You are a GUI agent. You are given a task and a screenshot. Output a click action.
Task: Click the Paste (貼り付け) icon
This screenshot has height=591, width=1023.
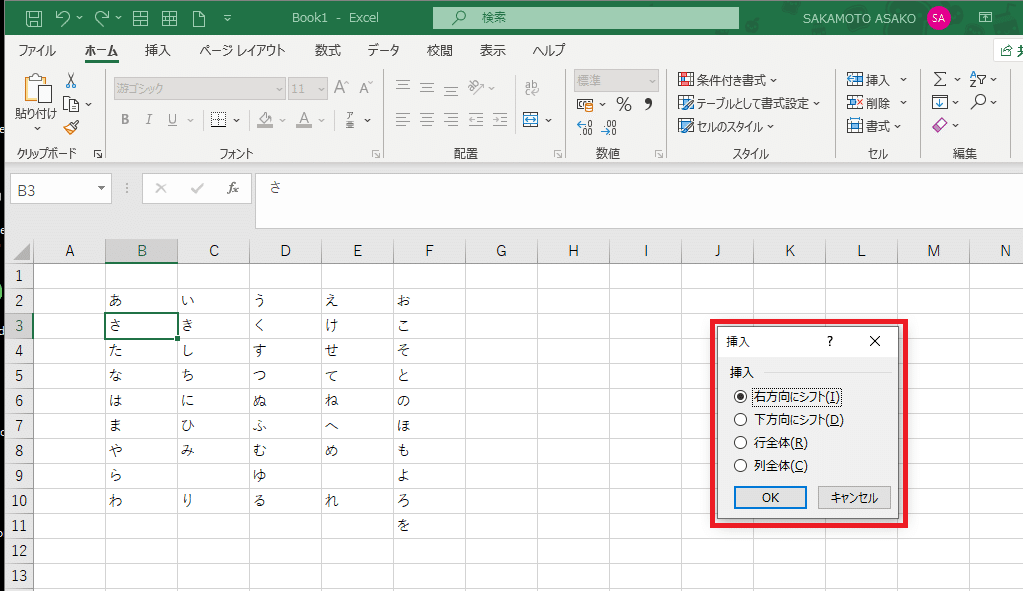pyautogui.click(x=37, y=89)
